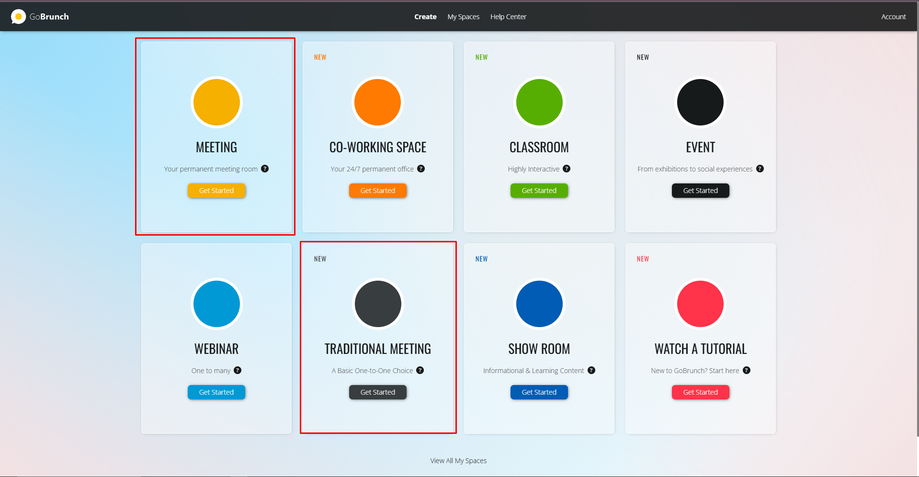The image size is (919, 477).
Task: Click the red Get Started for Watch a Tutorial
Action: tap(700, 392)
